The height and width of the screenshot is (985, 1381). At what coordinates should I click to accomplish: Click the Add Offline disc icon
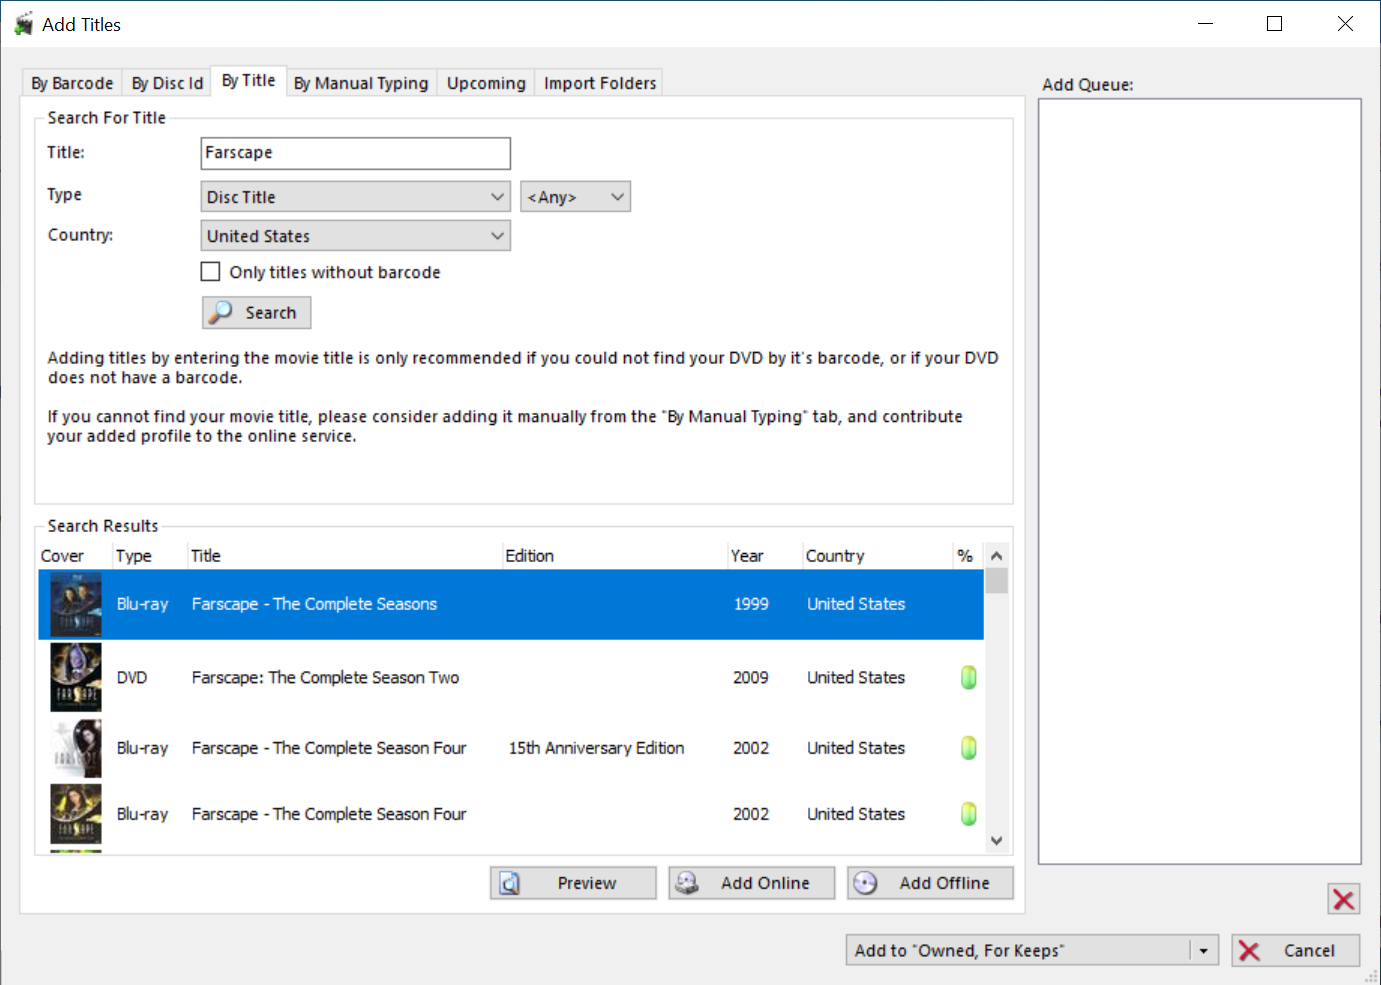pyautogui.click(x=865, y=883)
